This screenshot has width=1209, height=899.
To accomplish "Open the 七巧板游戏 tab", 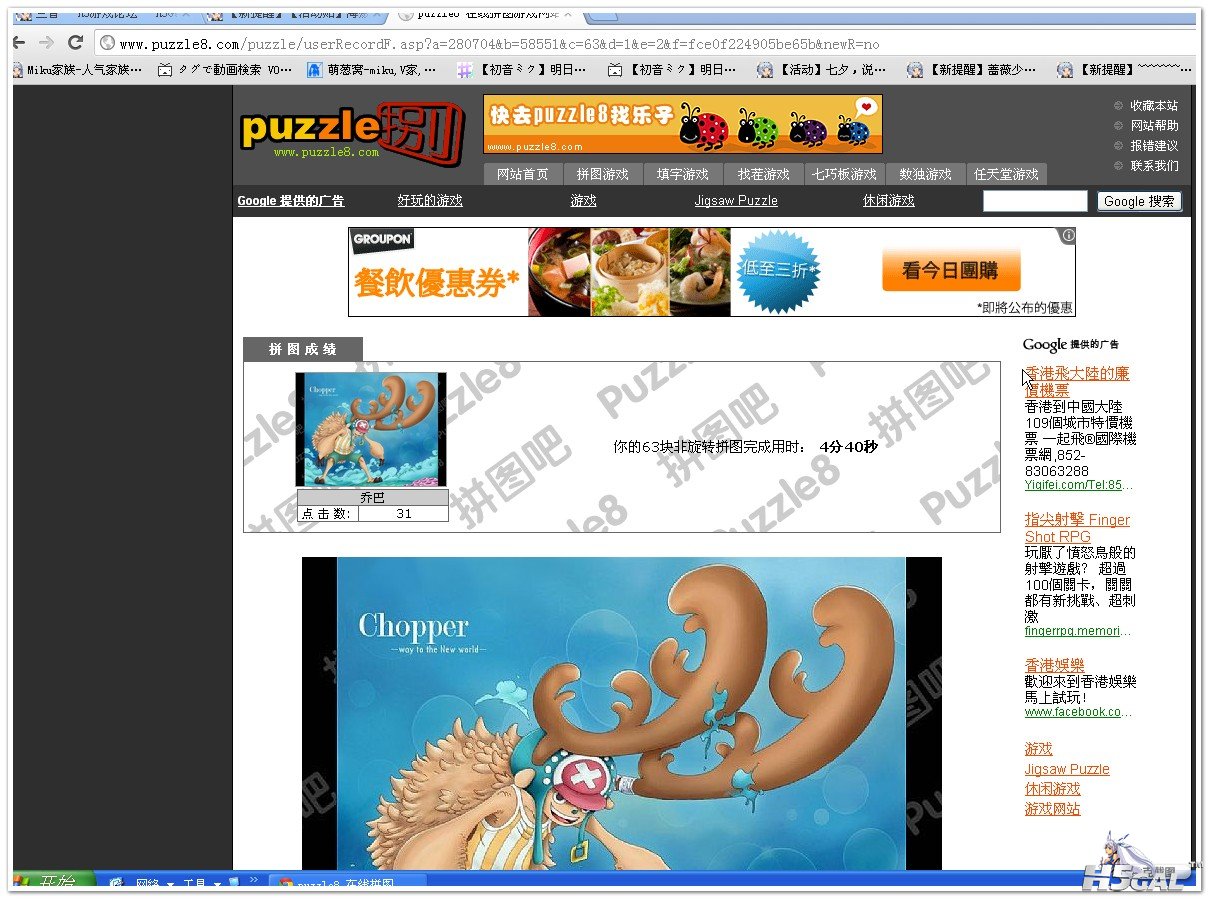I will tap(844, 174).
